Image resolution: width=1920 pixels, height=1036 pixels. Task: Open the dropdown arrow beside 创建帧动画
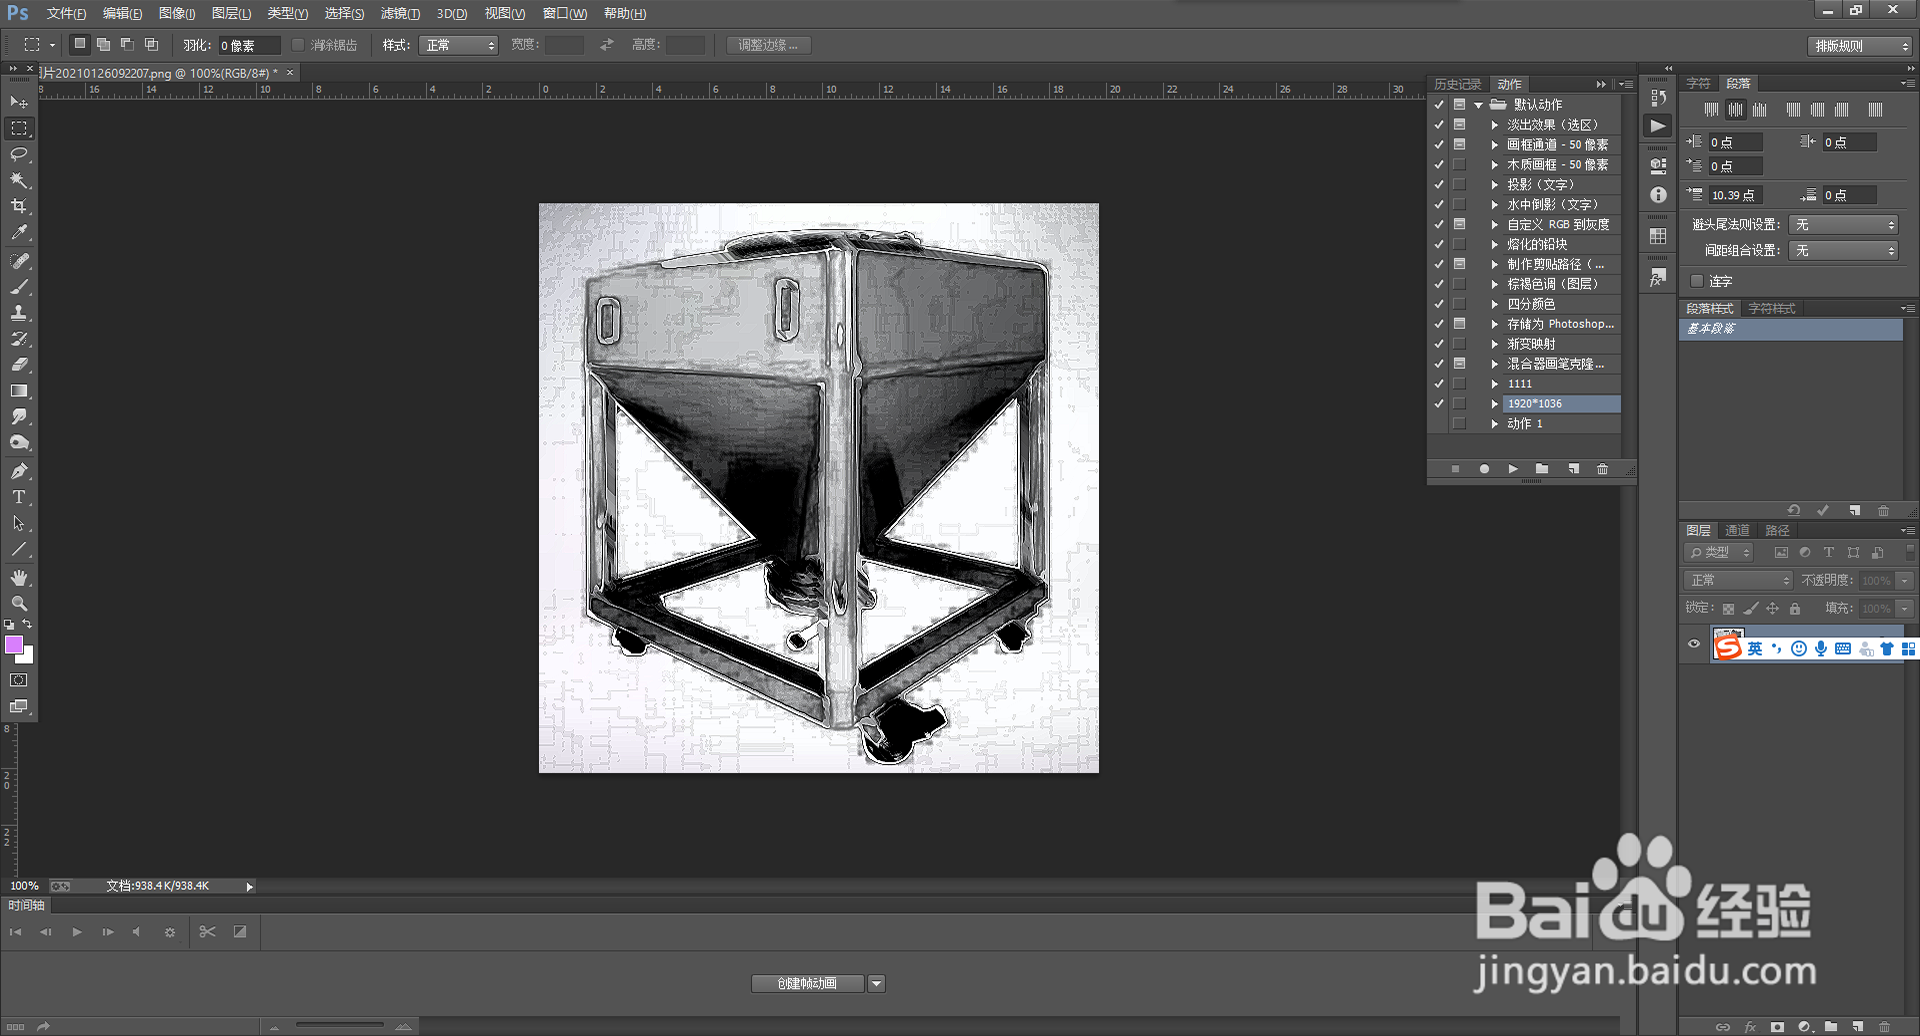pos(876,984)
